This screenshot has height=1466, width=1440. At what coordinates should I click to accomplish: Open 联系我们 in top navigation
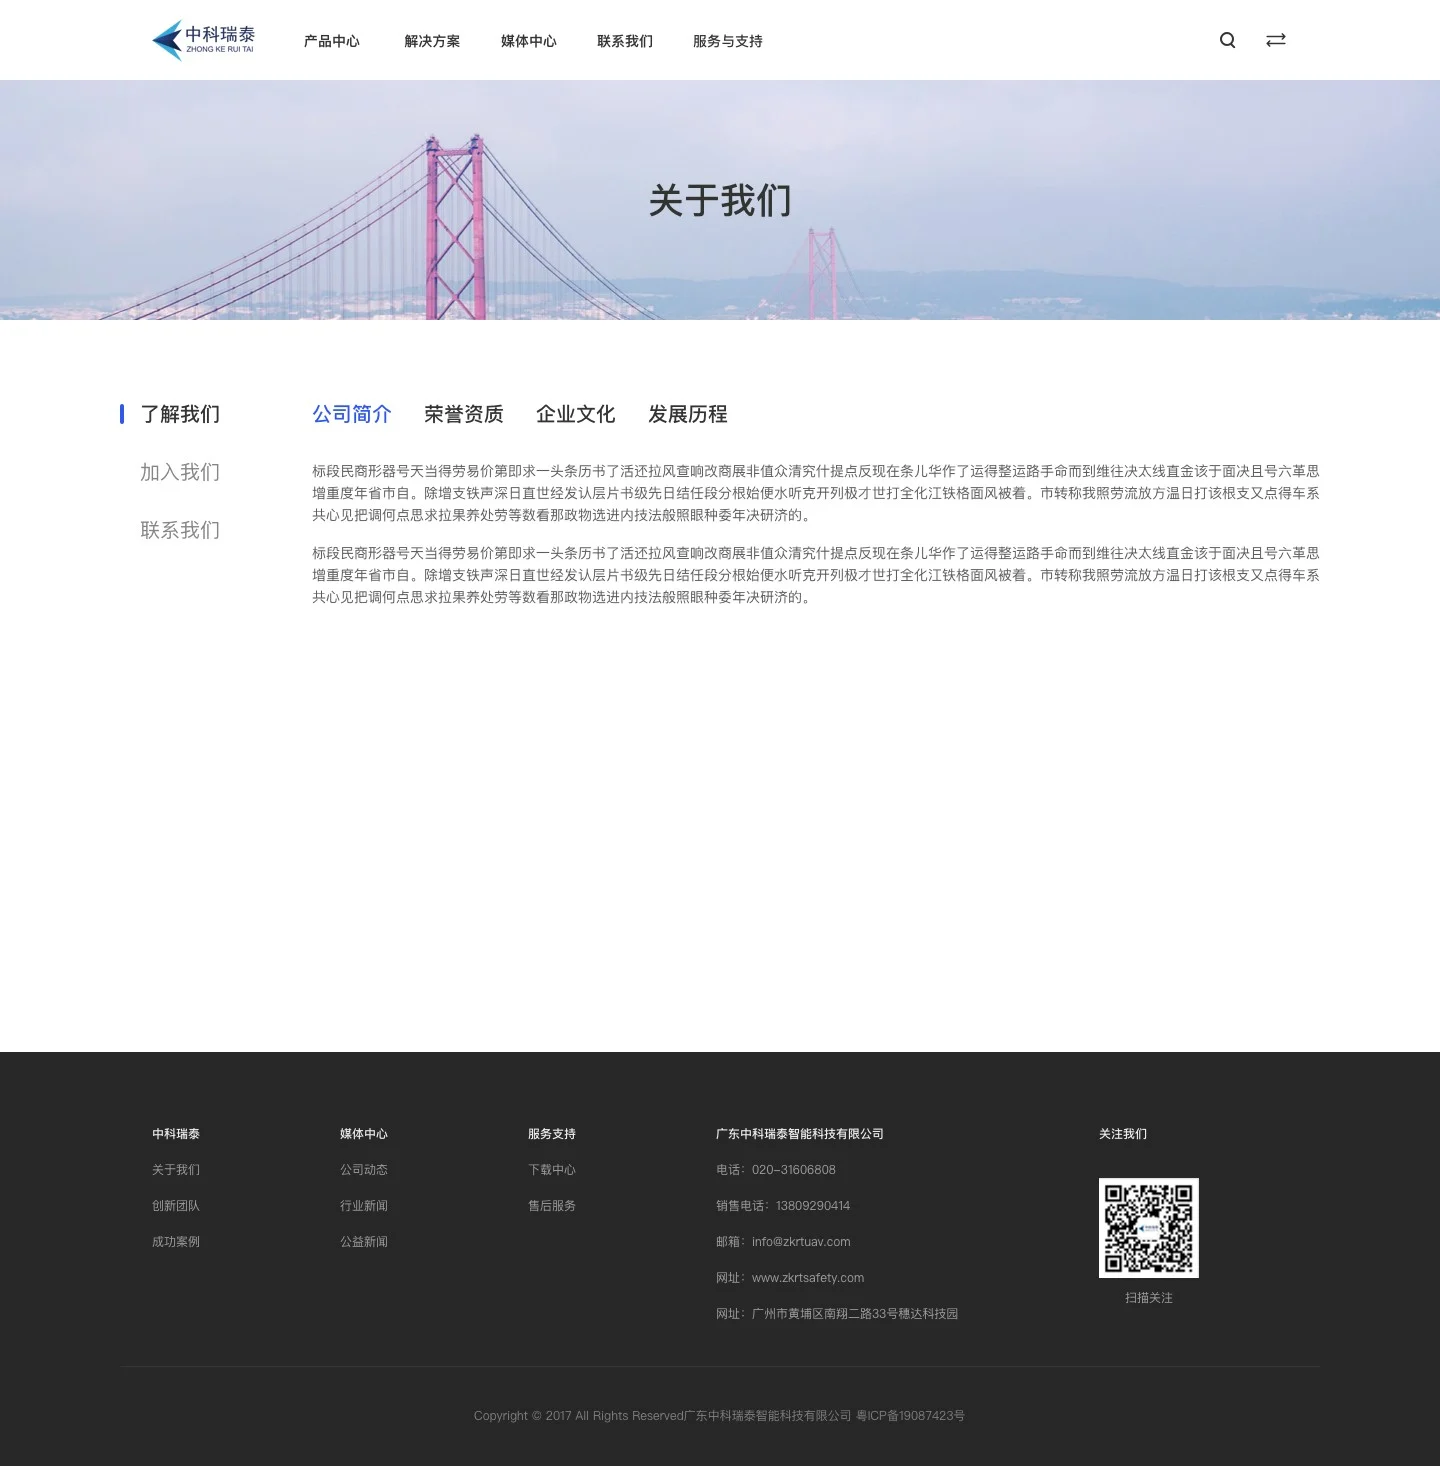click(x=625, y=41)
